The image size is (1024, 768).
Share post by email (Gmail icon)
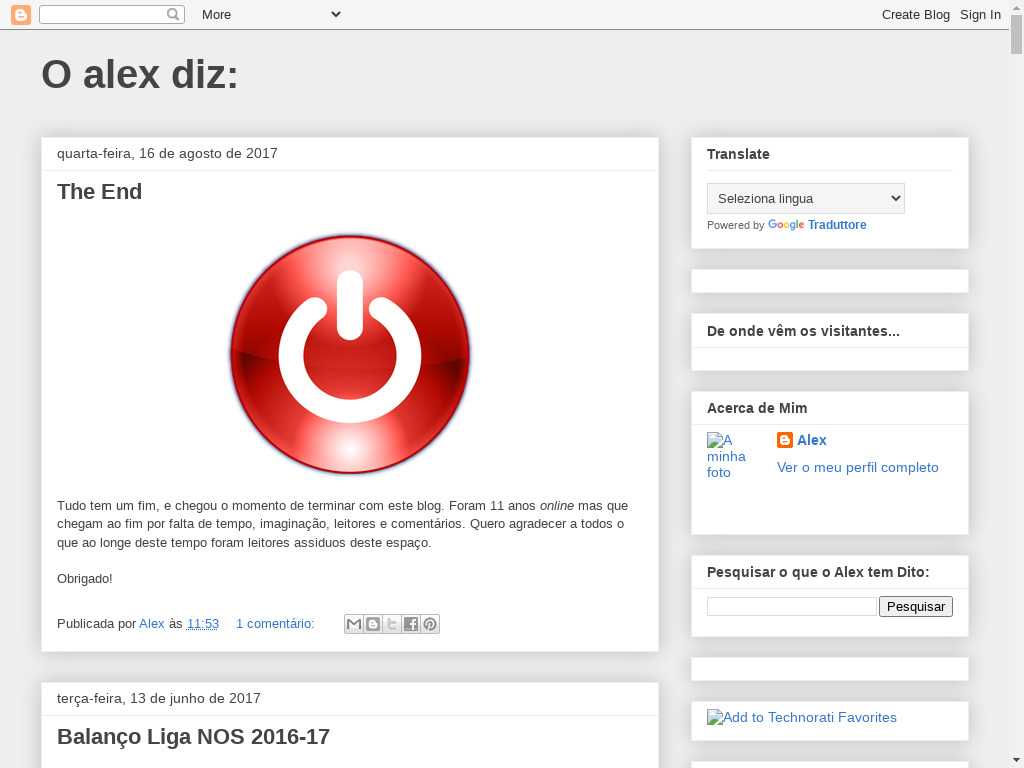354,624
